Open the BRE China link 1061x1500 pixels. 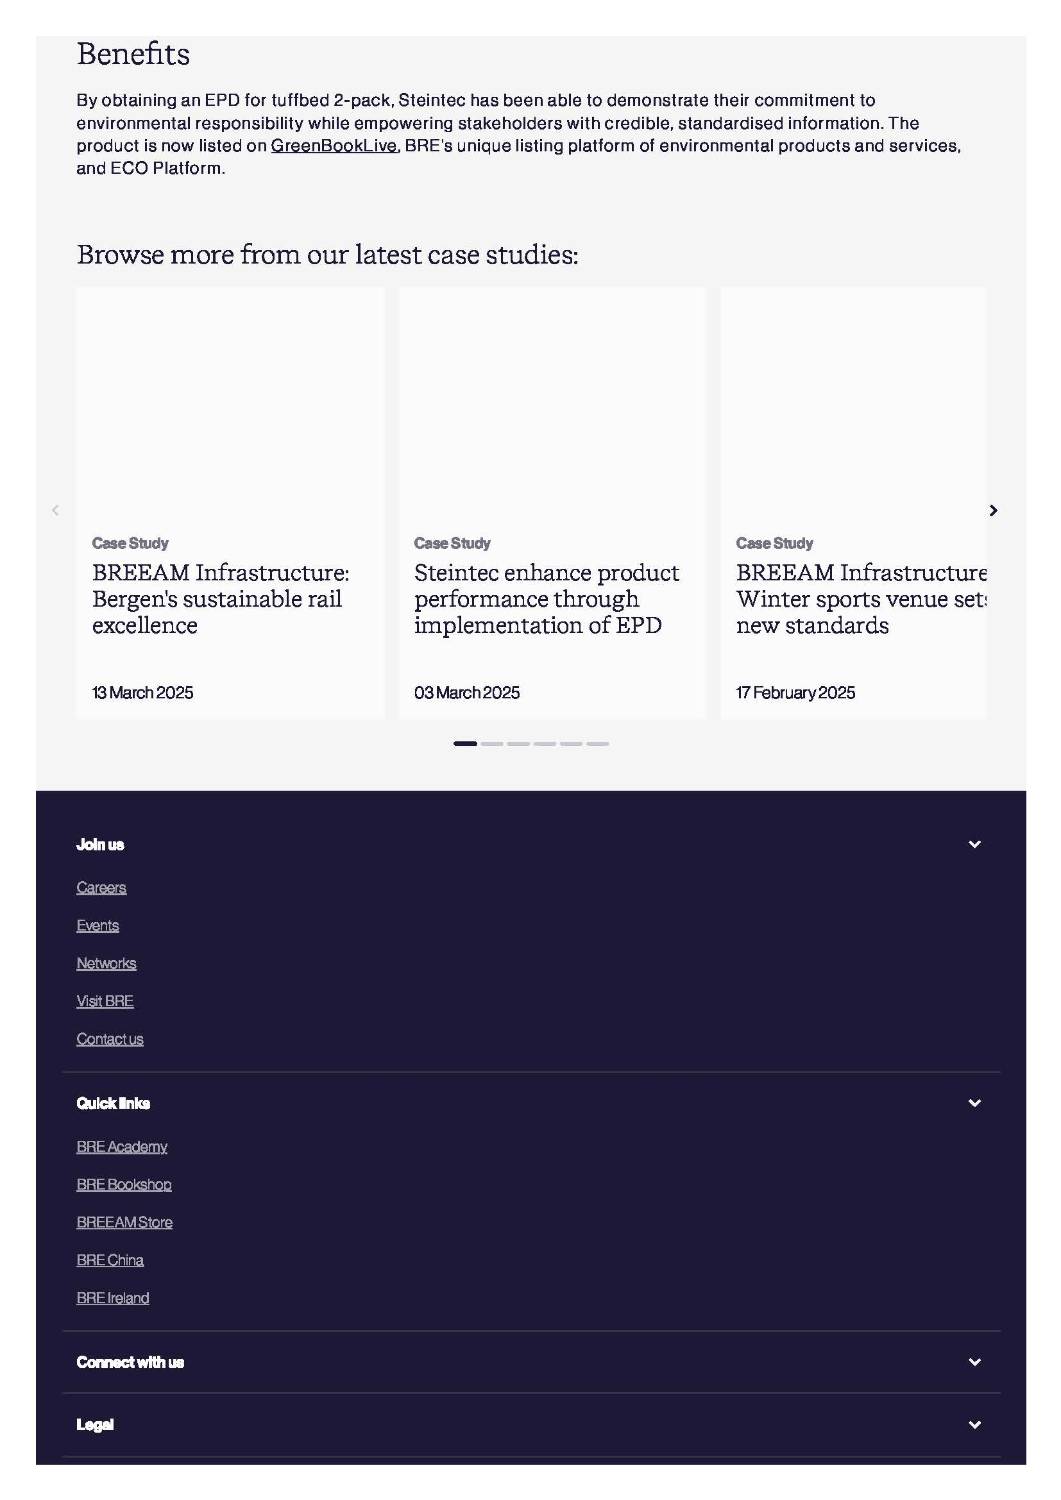(110, 1260)
